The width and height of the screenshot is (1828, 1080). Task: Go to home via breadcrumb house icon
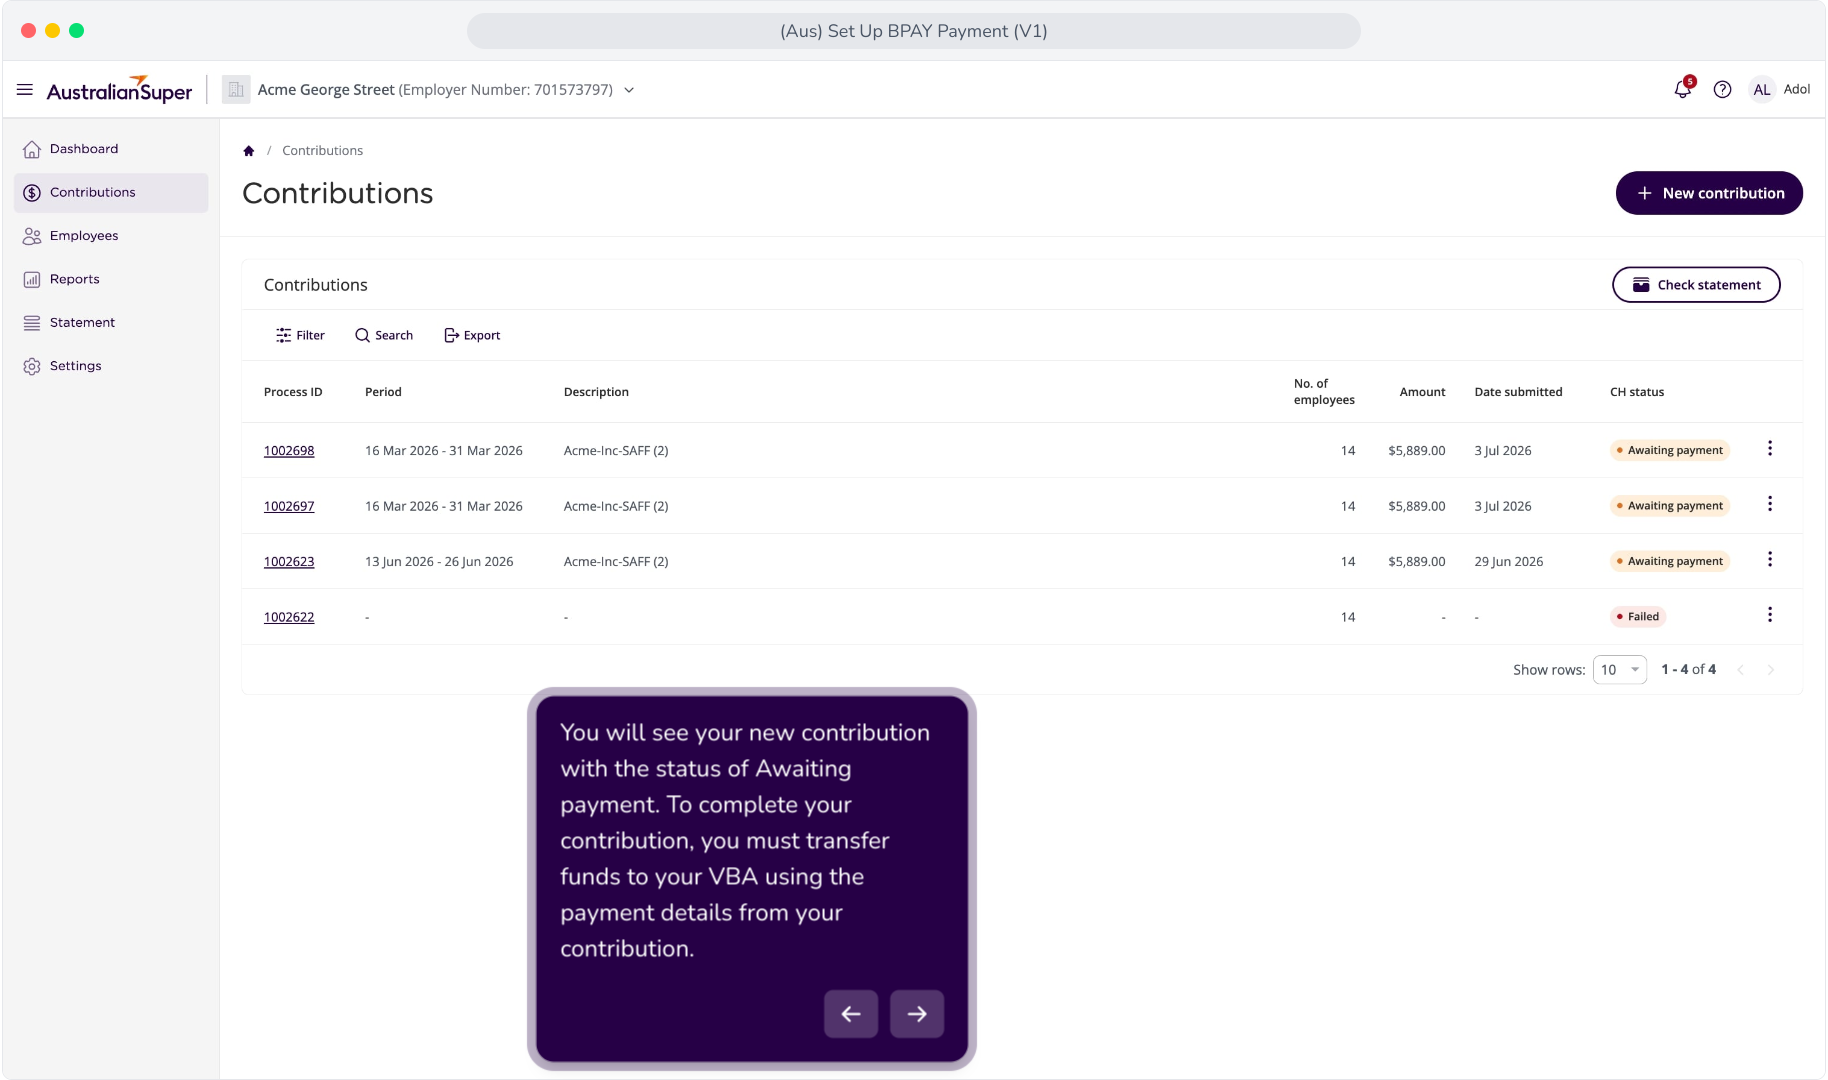(249, 151)
